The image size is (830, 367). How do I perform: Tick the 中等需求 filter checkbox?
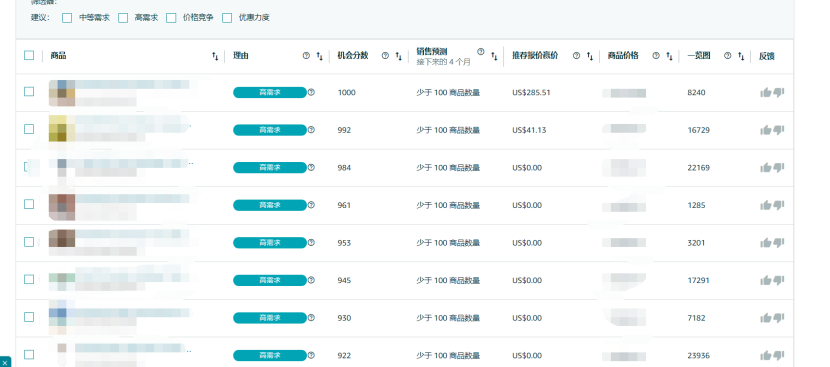pos(67,18)
